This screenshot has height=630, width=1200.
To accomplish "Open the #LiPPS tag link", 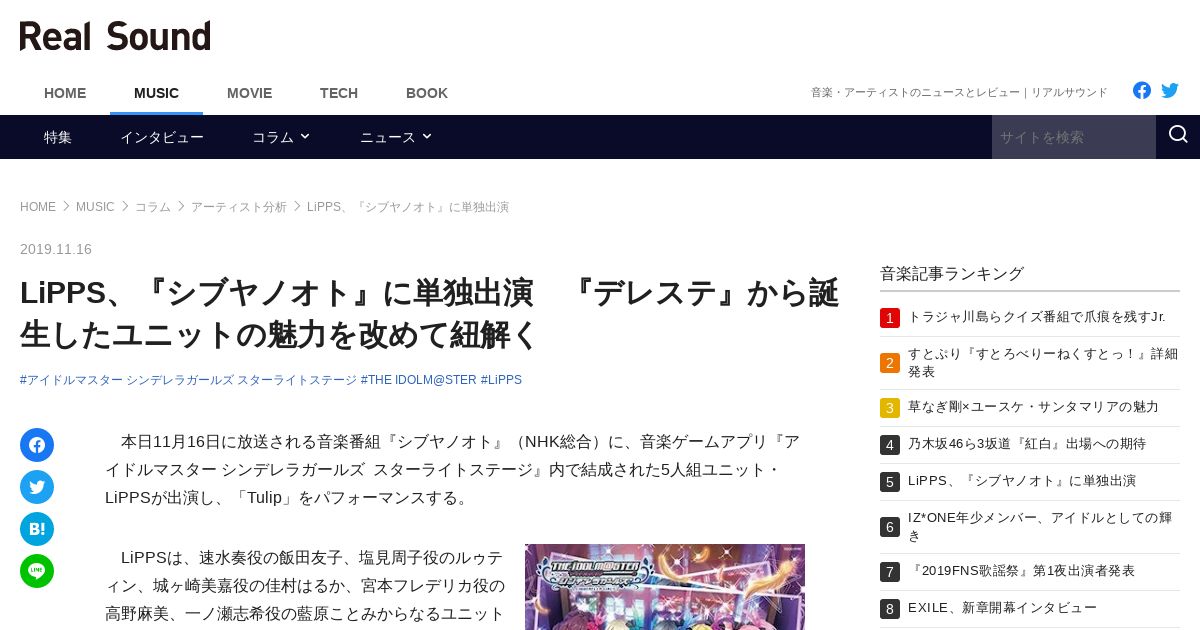I will click(501, 380).
